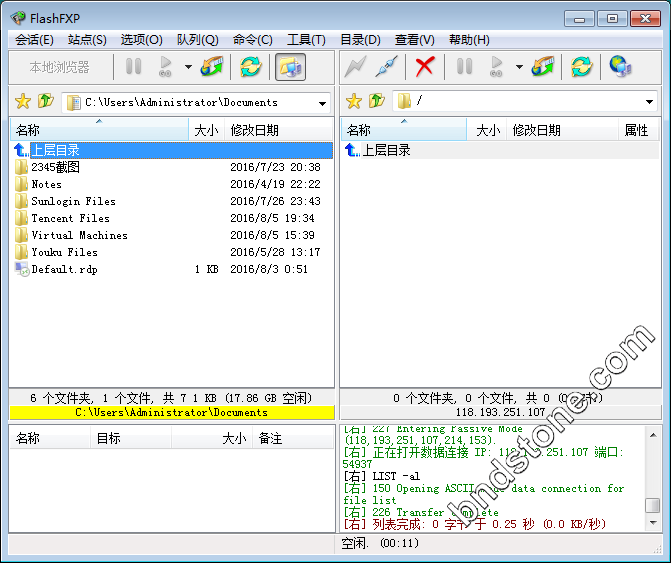Click the 118.193.251.107 server address bar

[500, 412]
